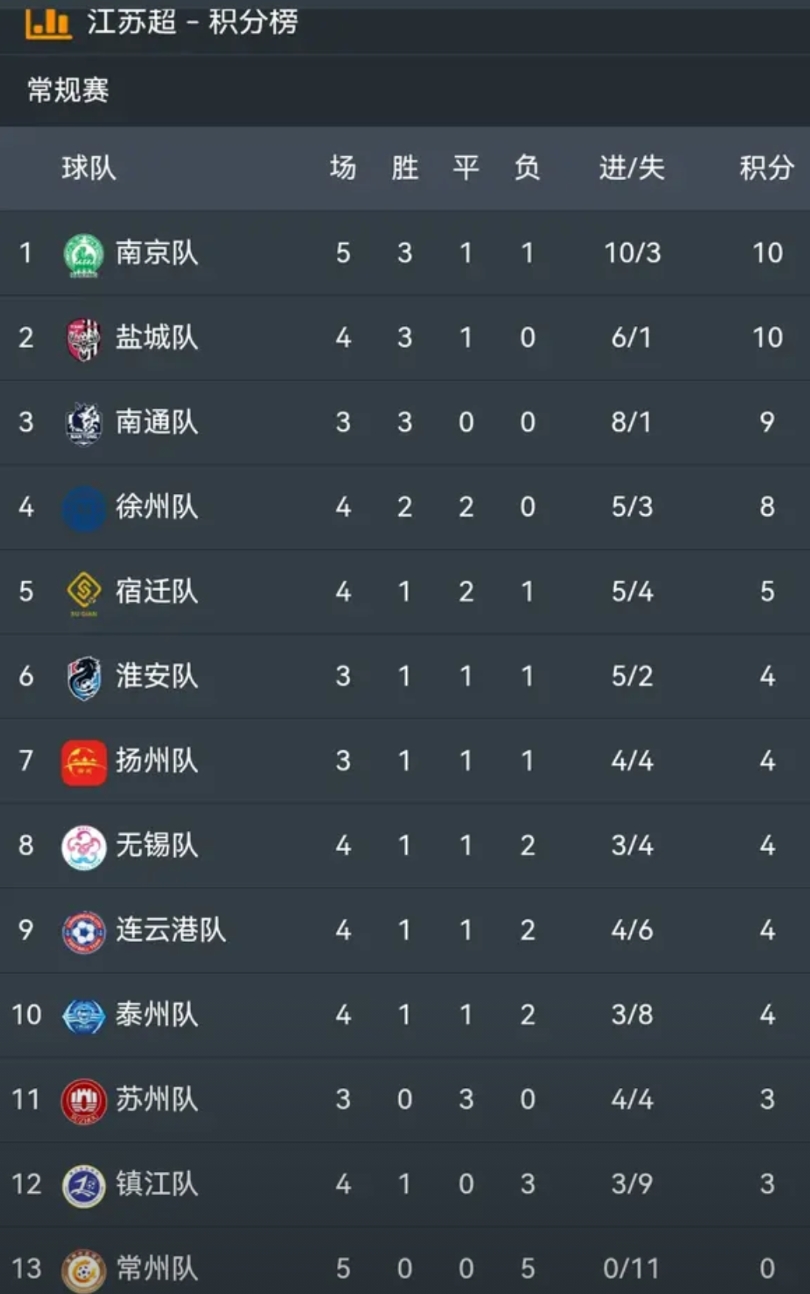Click the 连云港队 team name
810x1294 pixels.
(171, 930)
